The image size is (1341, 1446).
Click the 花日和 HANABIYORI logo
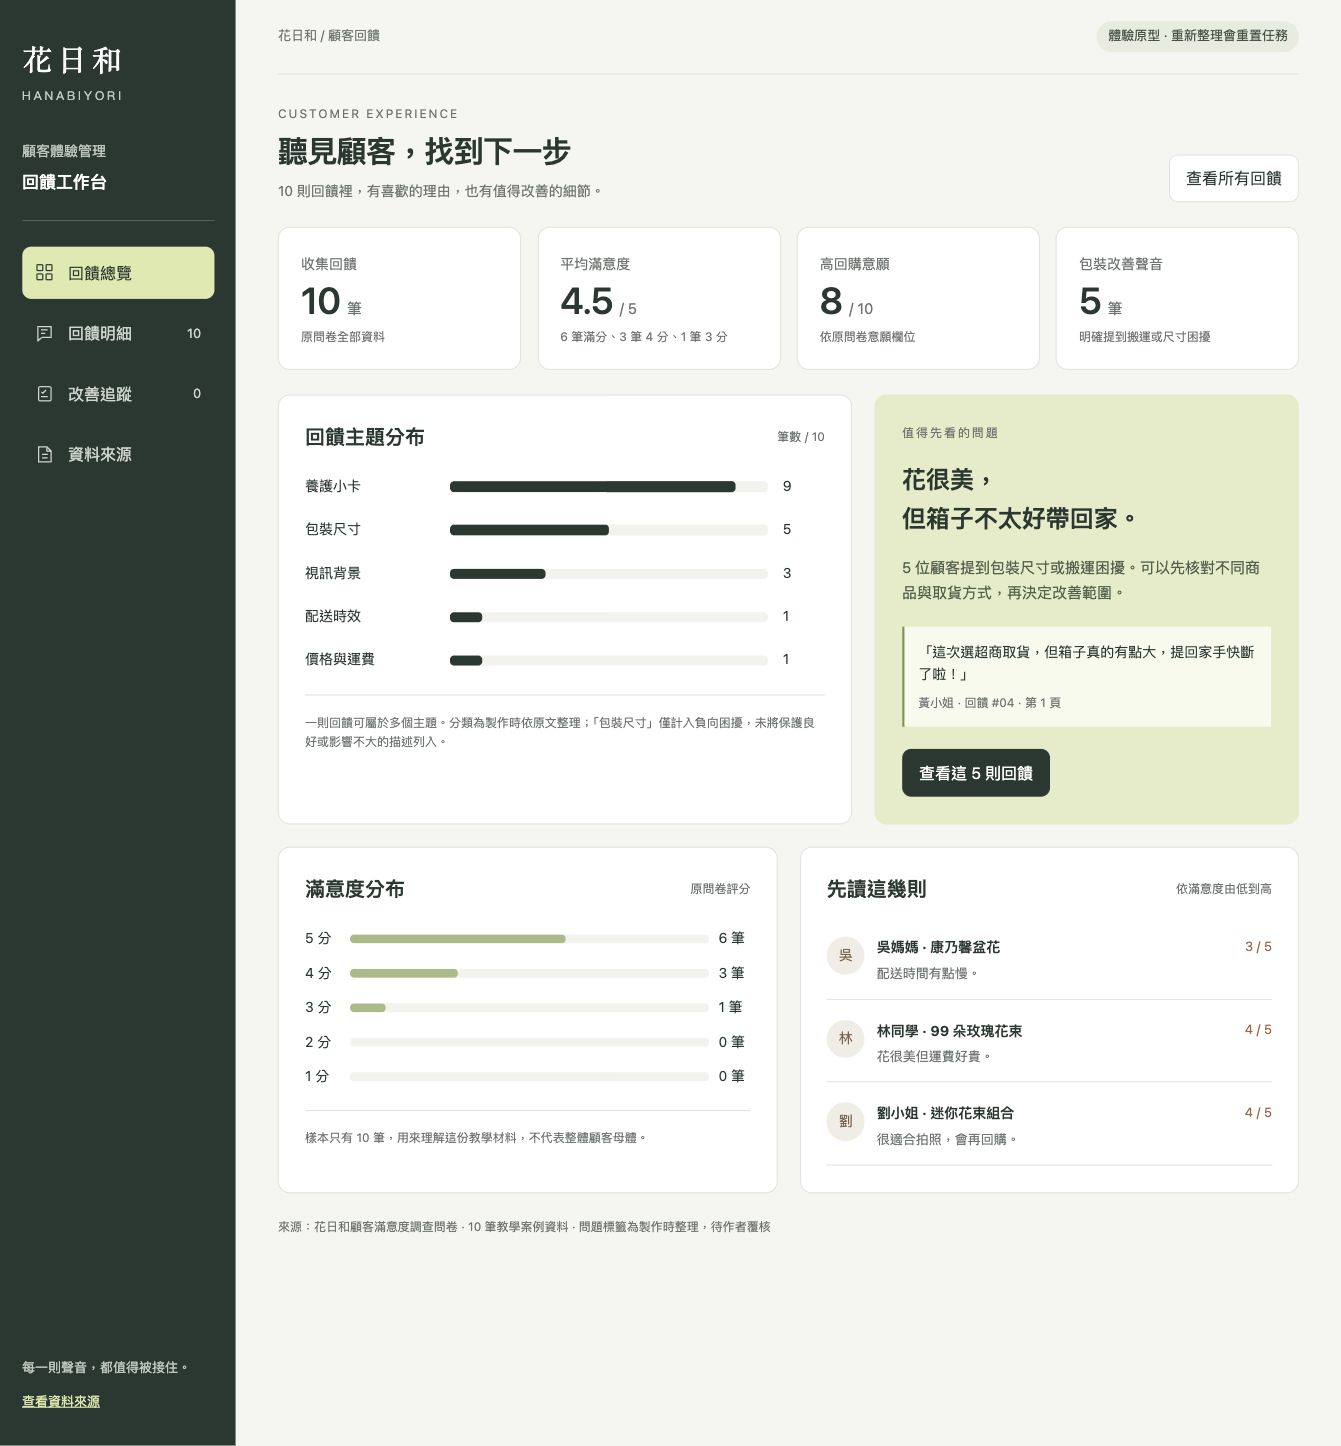(72, 72)
